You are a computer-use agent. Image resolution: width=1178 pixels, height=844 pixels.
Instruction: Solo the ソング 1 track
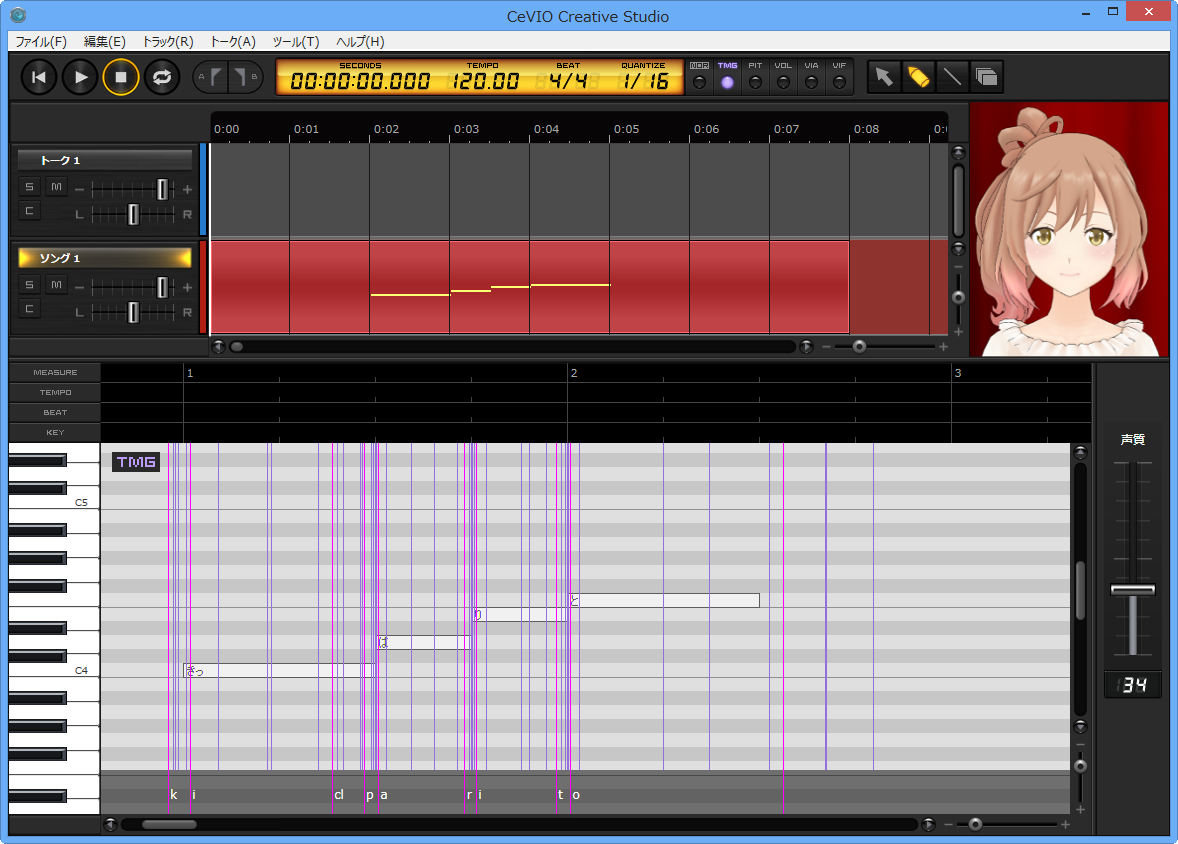pos(29,284)
